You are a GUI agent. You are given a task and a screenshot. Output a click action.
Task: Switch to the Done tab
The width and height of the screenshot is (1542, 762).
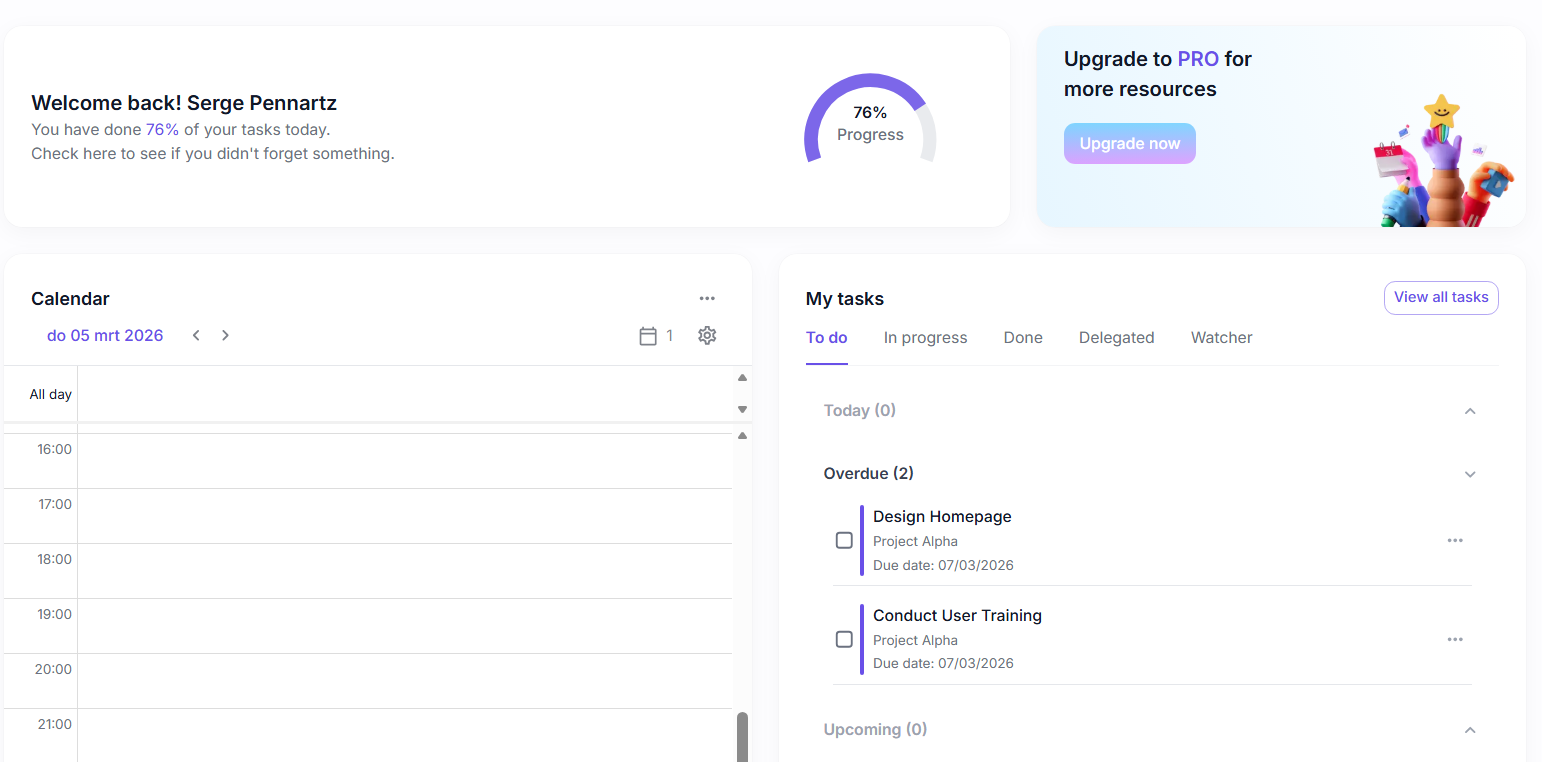point(1023,338)
